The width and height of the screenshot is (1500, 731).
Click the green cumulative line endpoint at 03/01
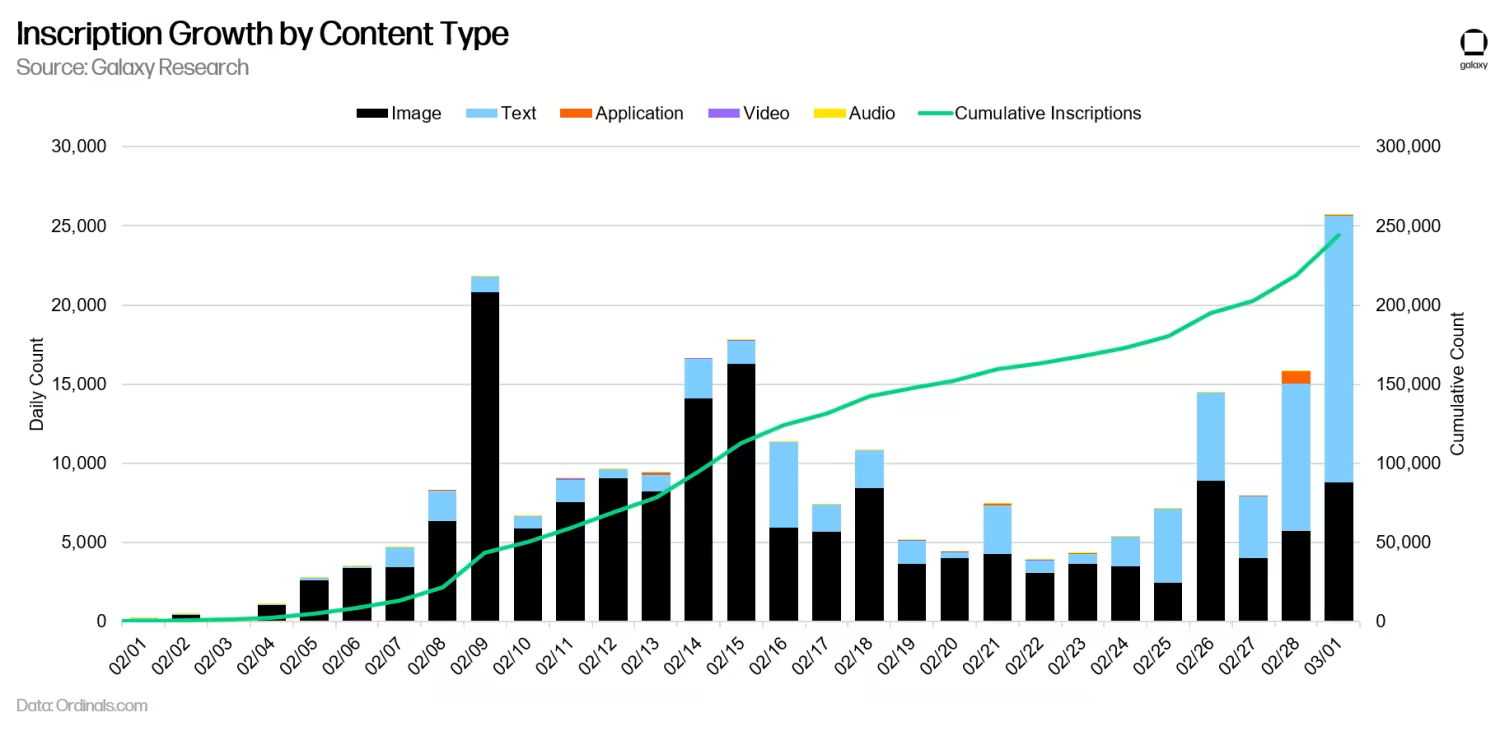coord(1338,235)
